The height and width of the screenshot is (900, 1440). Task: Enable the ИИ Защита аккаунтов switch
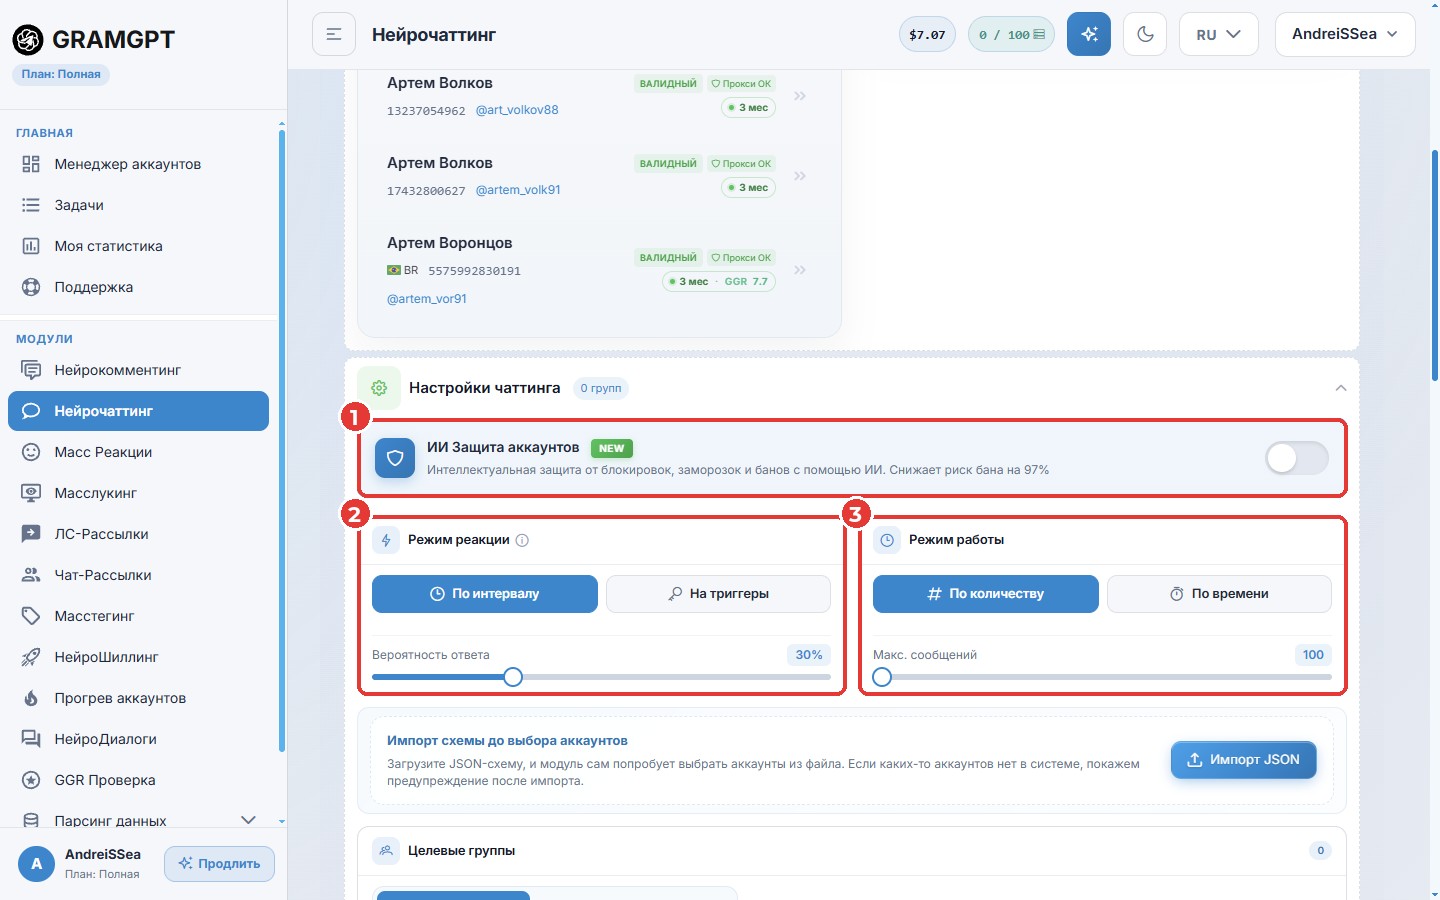tap(1296, 458)
